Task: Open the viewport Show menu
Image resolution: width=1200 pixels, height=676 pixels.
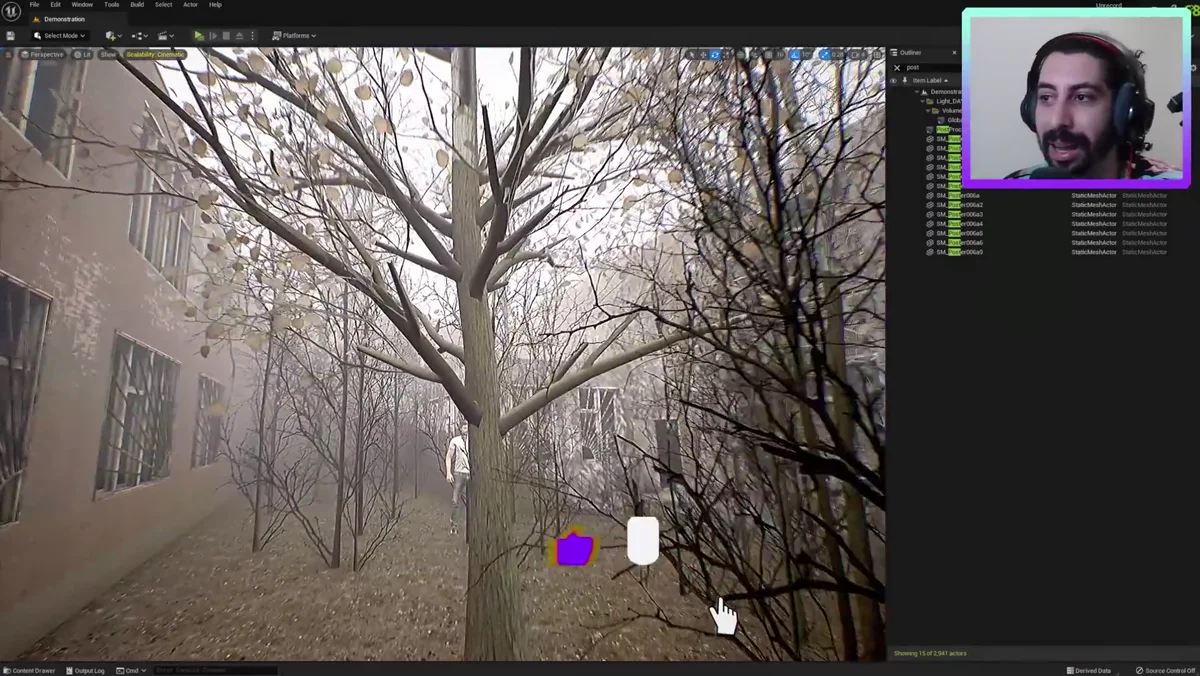Action: pos(108,54)
